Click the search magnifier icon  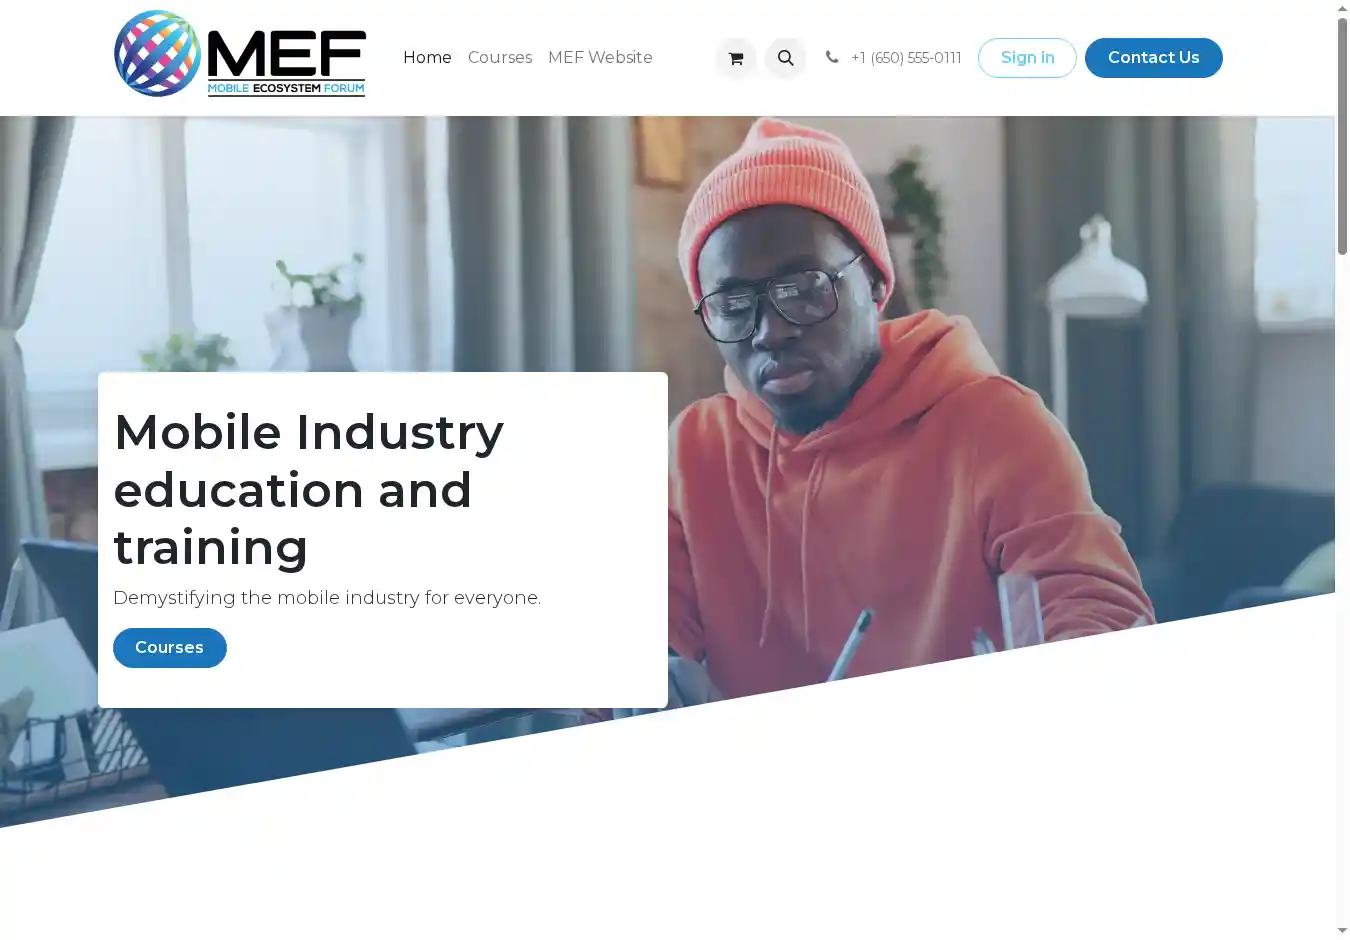pos(786,58)
